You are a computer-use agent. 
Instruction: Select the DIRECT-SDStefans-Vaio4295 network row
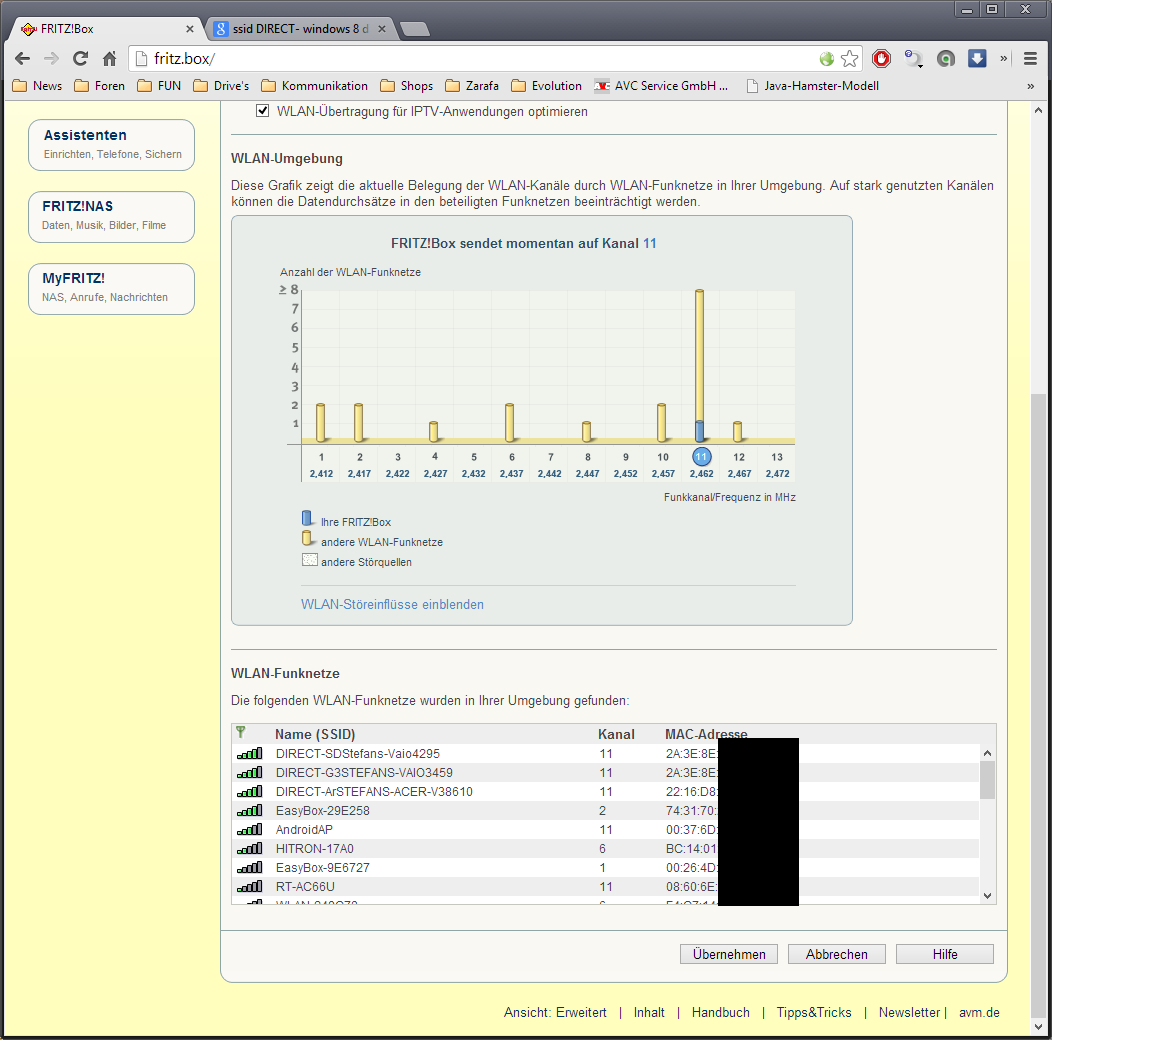(606, 754)
